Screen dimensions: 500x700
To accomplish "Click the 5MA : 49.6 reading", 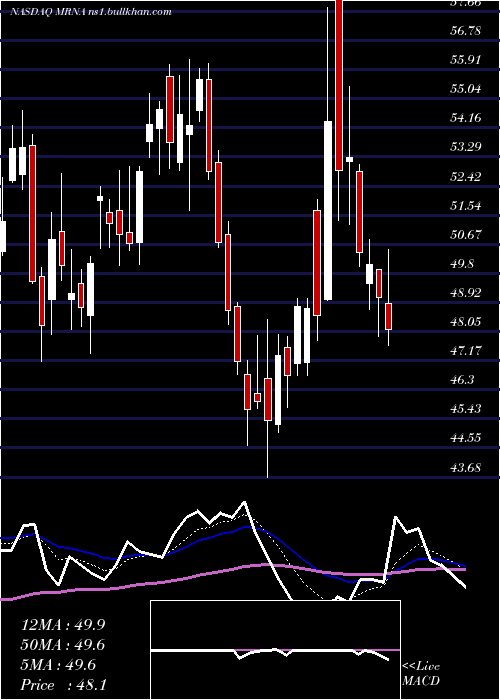I will tap(58, 665).
